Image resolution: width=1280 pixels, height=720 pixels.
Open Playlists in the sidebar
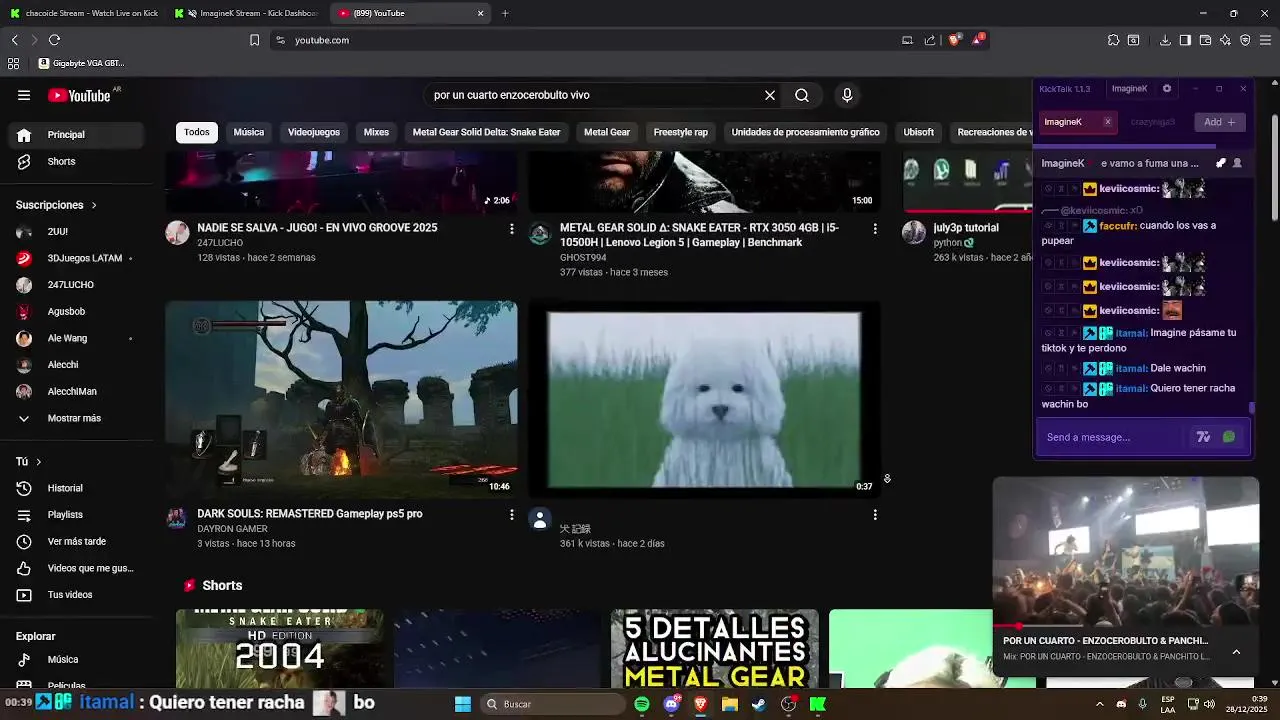pos(76,515)
